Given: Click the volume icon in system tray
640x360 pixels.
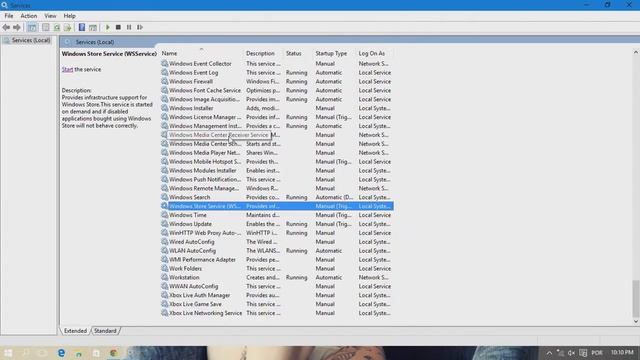Looking at the screenshot, I should click(571, 353).
